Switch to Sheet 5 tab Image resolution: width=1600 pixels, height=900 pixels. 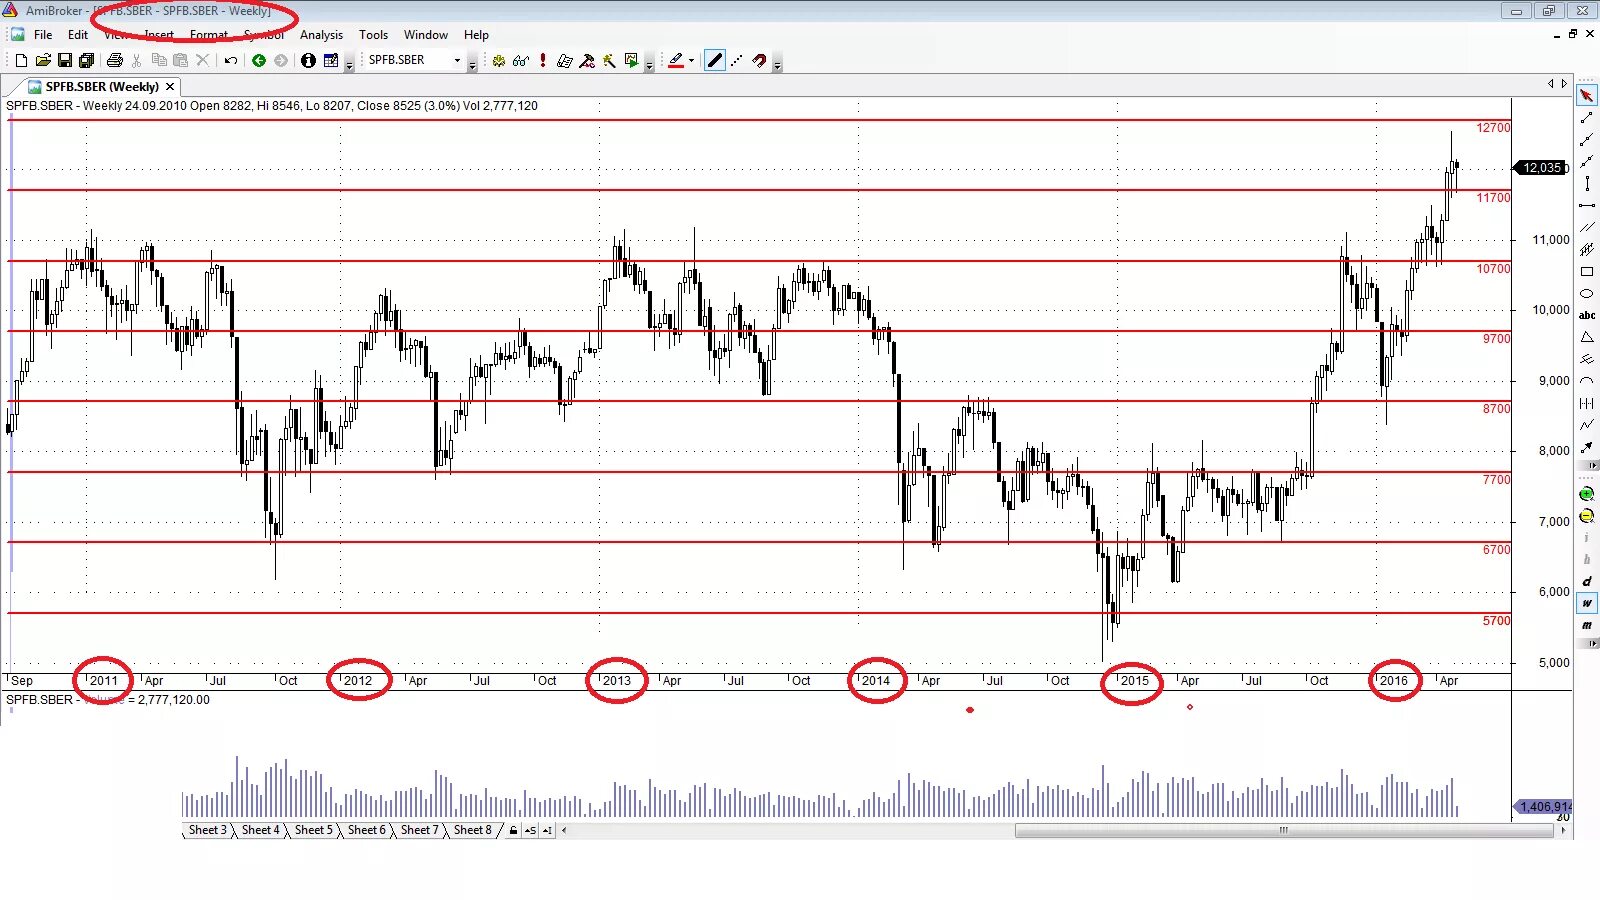(313, 830)
